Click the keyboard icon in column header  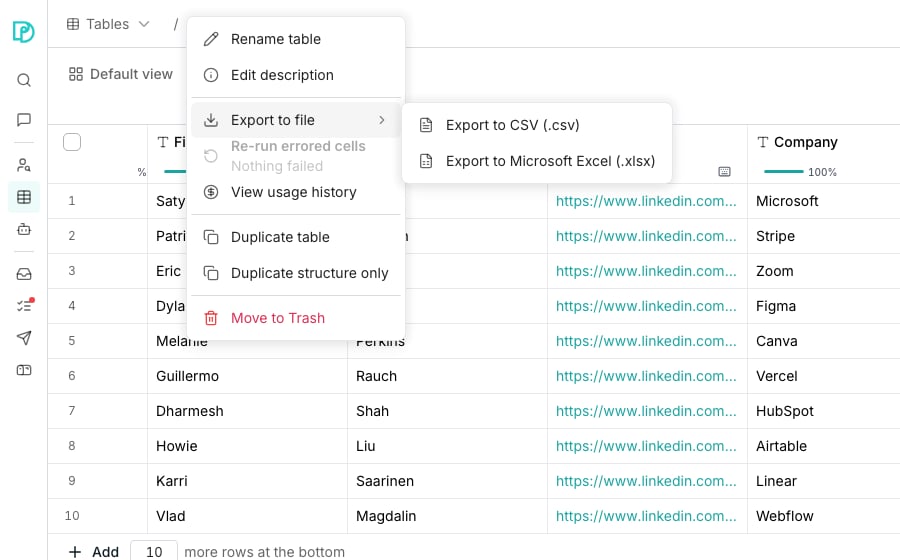click(724, 172)
